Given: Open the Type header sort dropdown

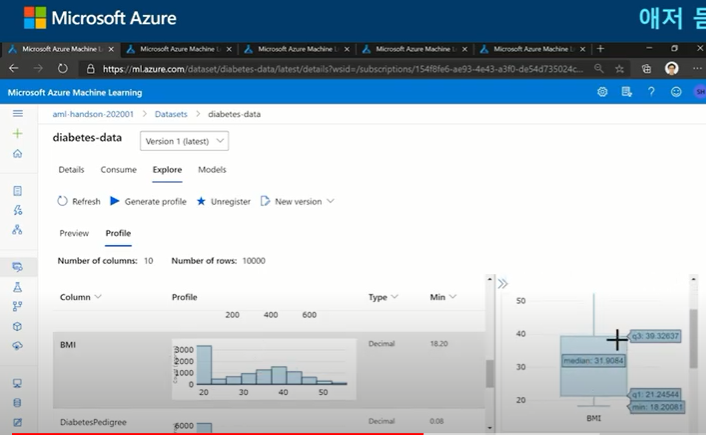Looking at the screenshot, I should 395,297.
